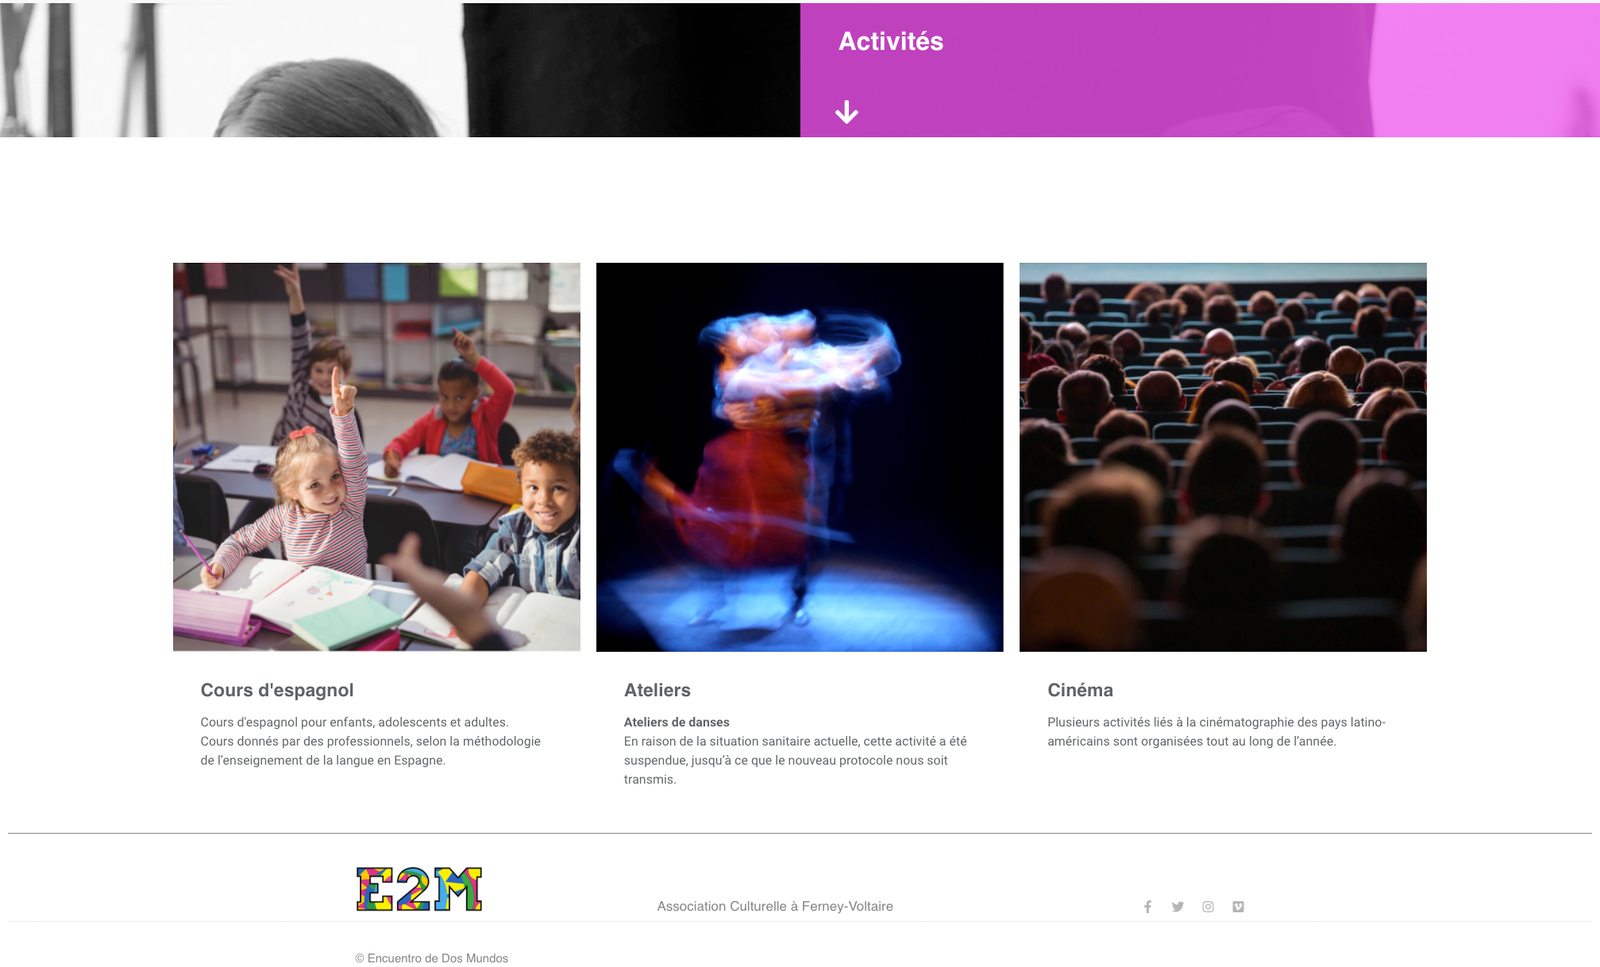The image size is (1600, 967).
Task: Open the cinema audience photo
Action: pos(1223,457)
